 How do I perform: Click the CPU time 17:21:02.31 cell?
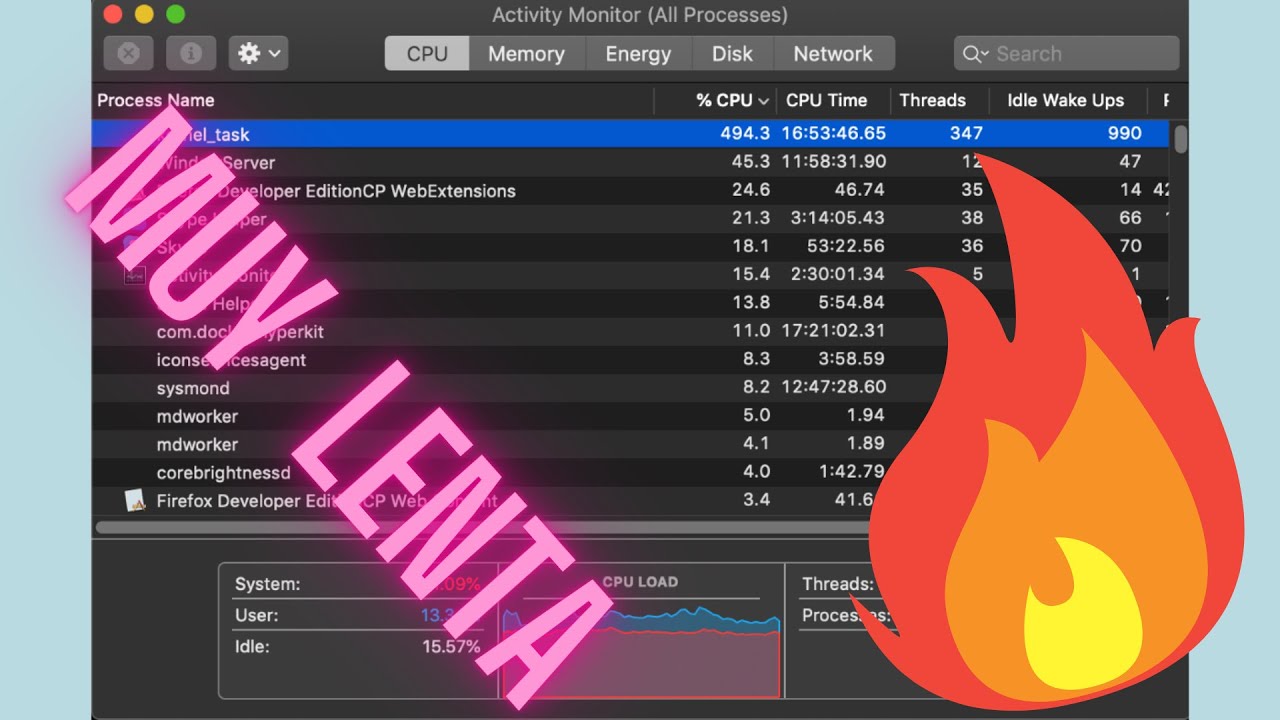(x=836, y=330)
